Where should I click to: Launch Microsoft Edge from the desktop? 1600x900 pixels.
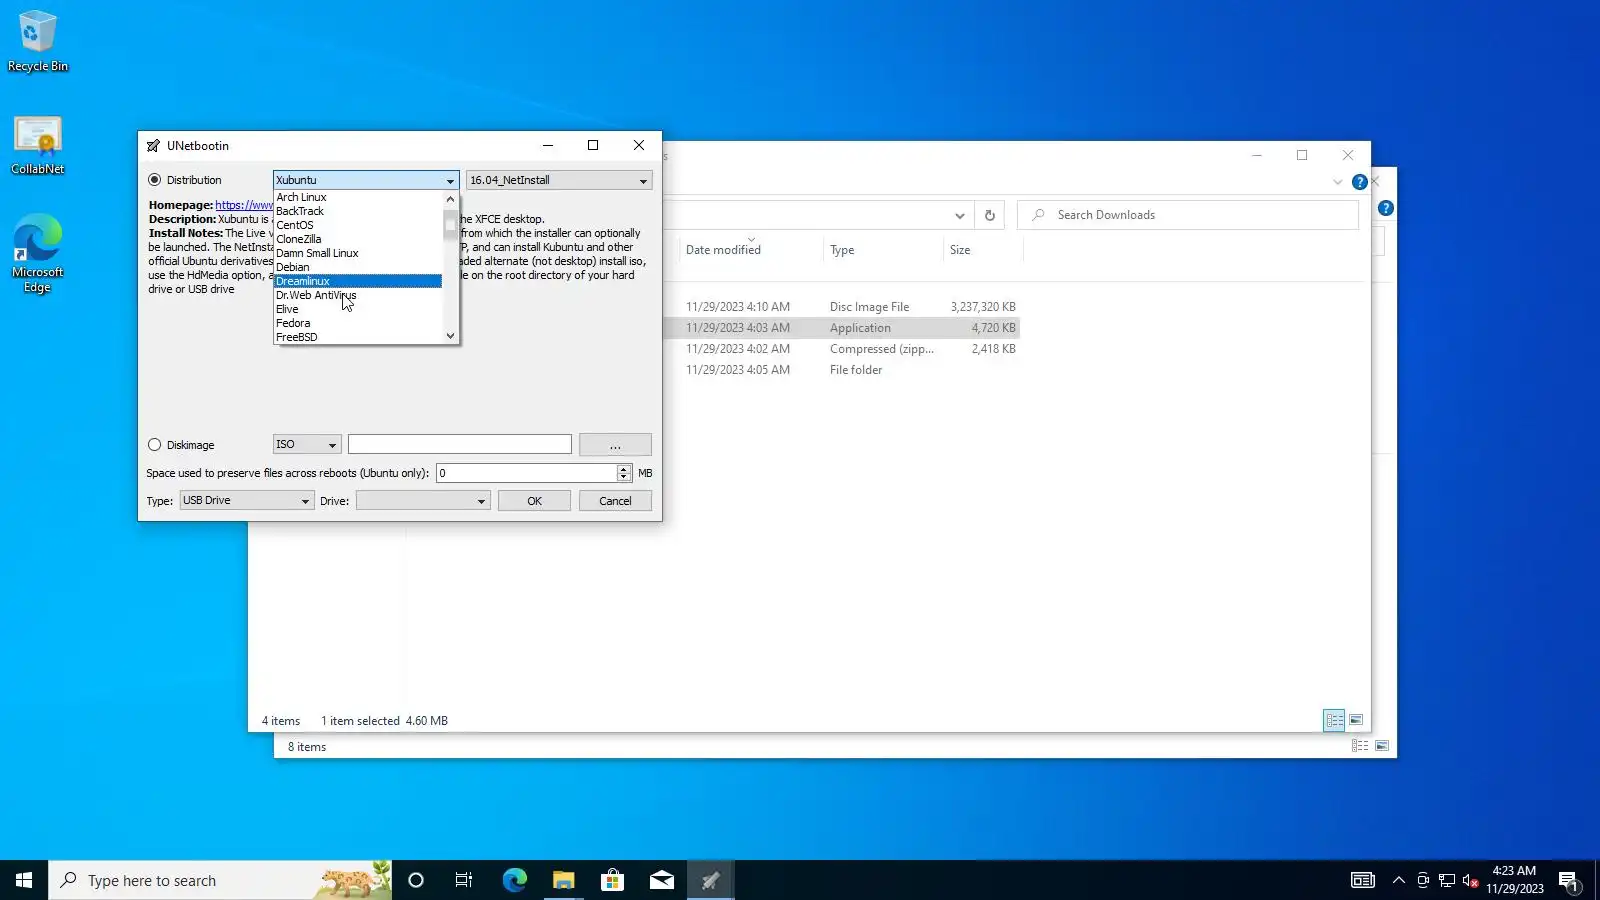(x=38, y=253)
